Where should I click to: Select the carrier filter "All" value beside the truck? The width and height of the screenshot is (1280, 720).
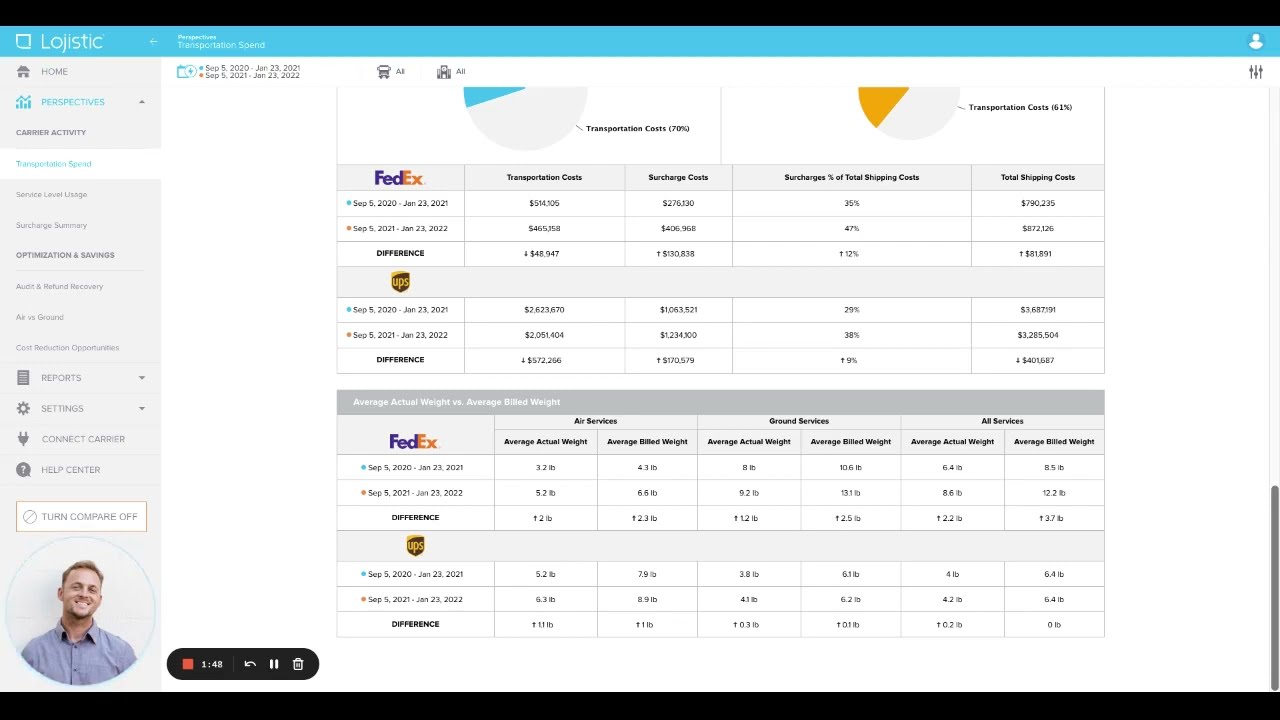coord(400,72)
